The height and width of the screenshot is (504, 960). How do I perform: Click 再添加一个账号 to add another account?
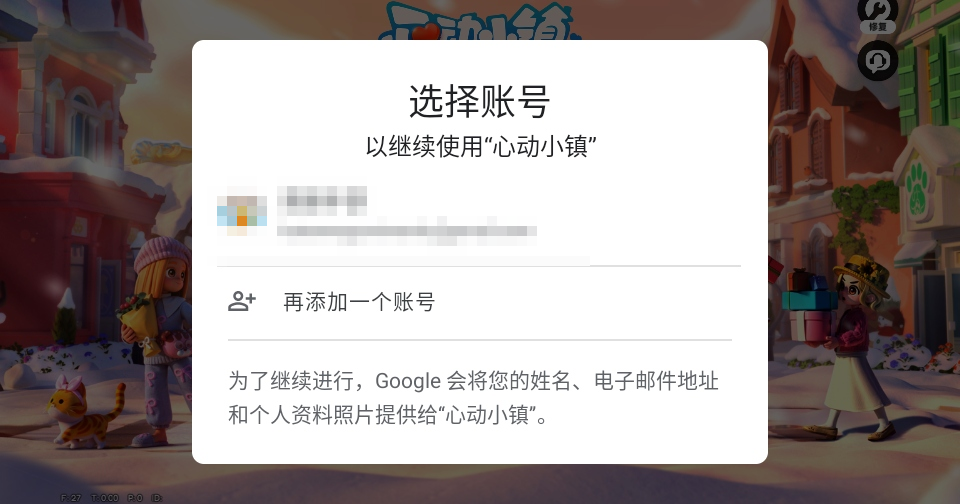pyautogui.click(x=359, y=302)
